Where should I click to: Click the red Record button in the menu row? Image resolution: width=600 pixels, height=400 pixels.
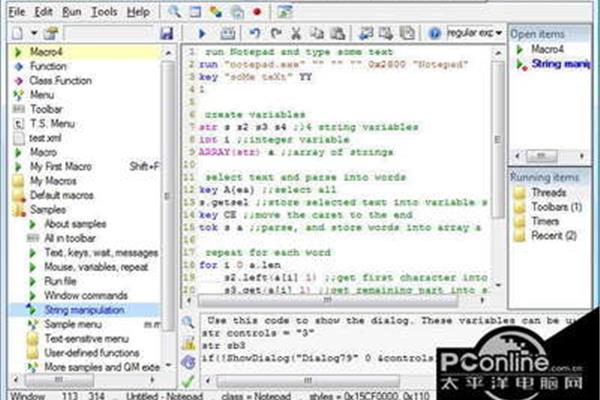257,12
